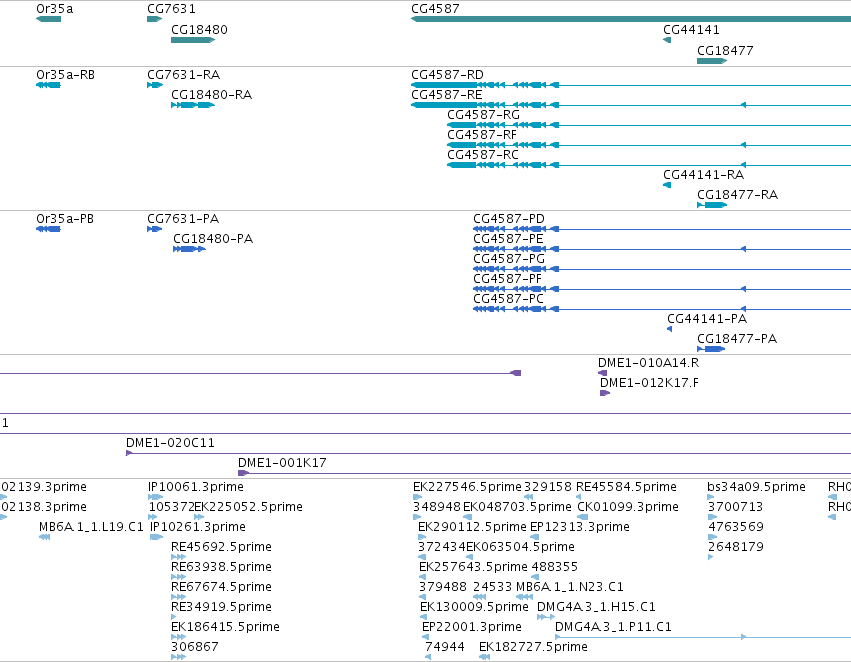The height and width of the screenshot is (662, 851).
Task: Click the CG4587 gene label
Action: [435, 9]
